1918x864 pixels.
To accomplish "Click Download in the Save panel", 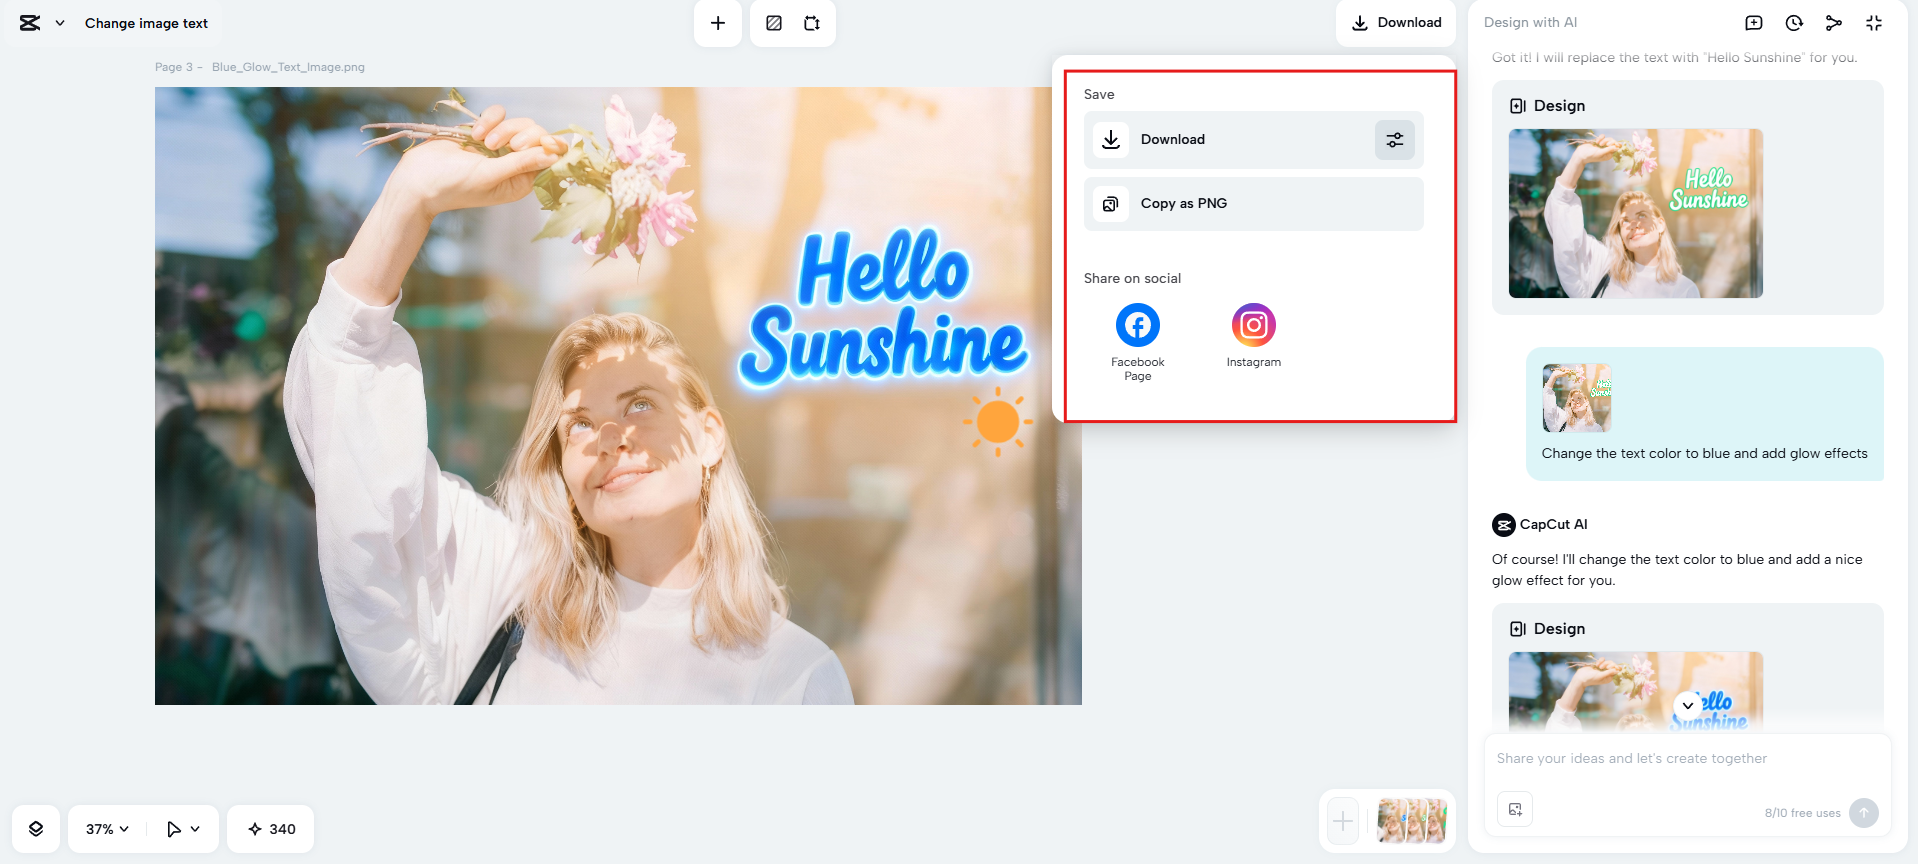I will (1254, 140).
